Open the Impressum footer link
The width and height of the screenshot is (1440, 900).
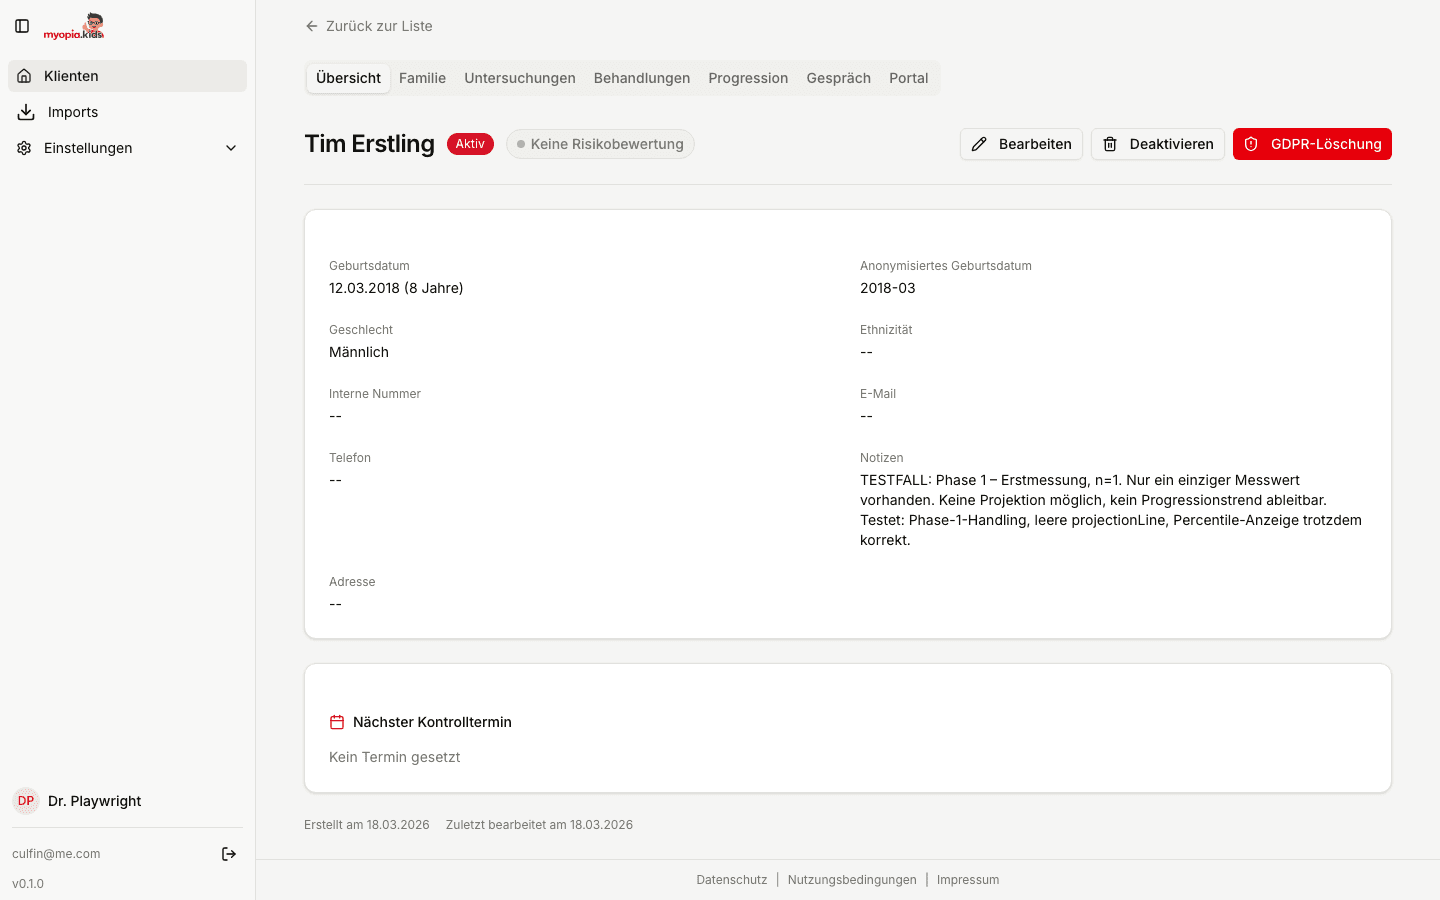pyautogui.click(x=968, y=880)
